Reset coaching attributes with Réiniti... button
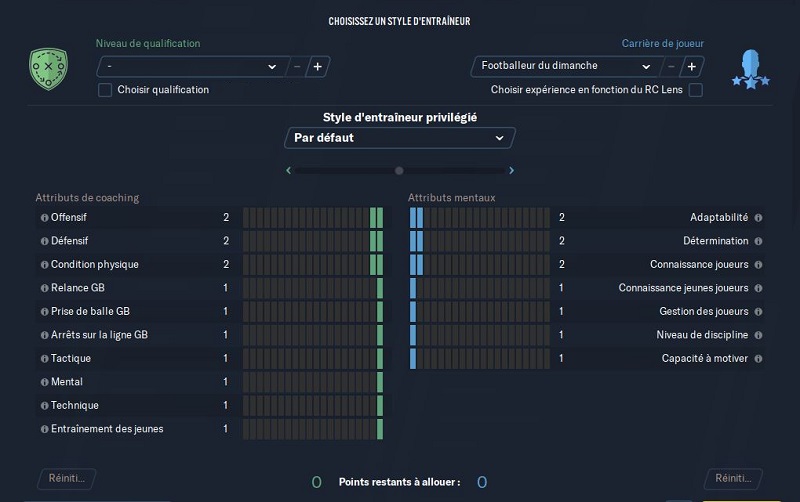This screenshot has height=502, width=800. [67, 479]
